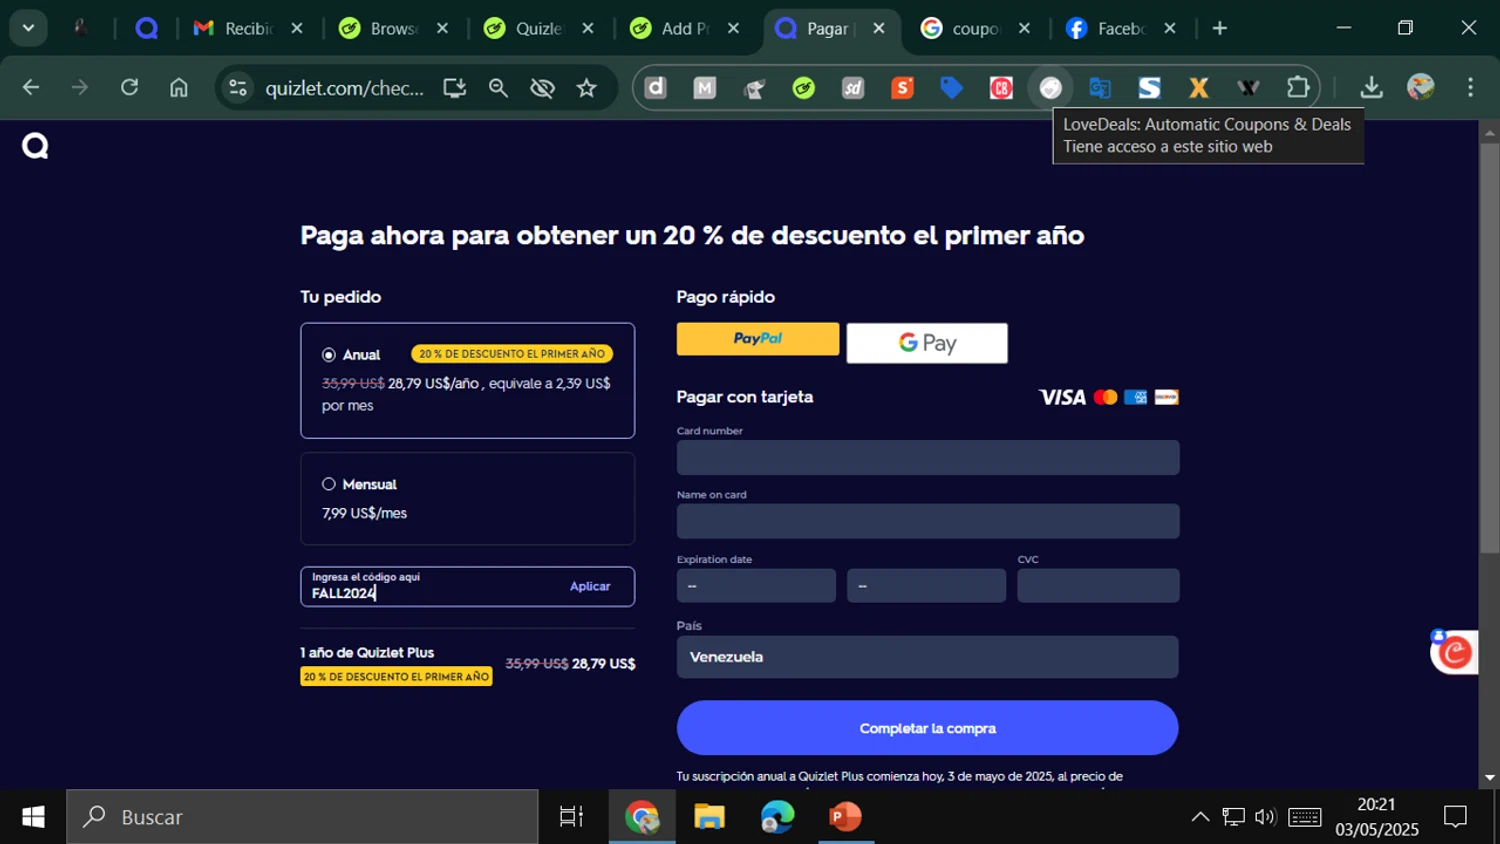Open the expiration month field
This screenshot has height=844, width=1500.
click(x=756, y=586)
